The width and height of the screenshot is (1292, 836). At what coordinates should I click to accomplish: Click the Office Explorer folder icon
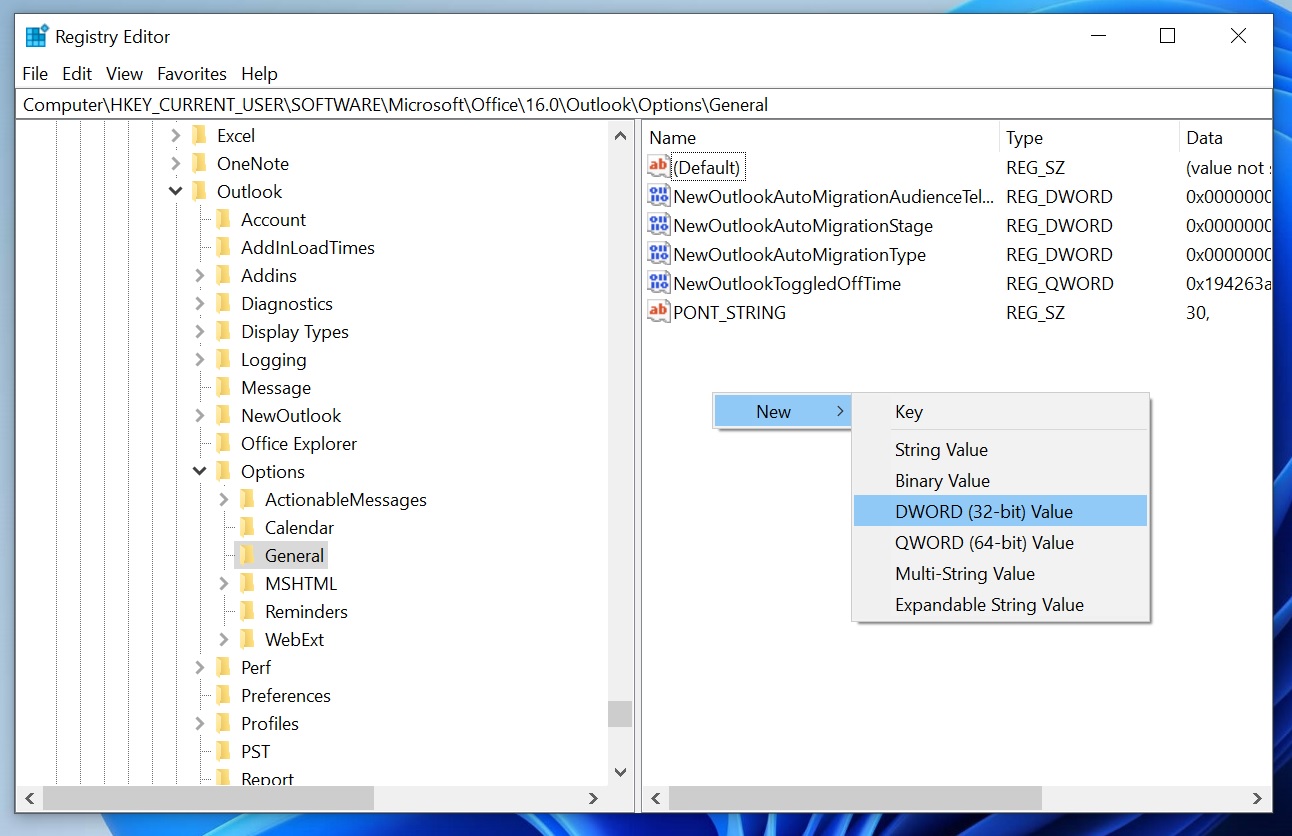pyautogui.click(x=223, y=444)
